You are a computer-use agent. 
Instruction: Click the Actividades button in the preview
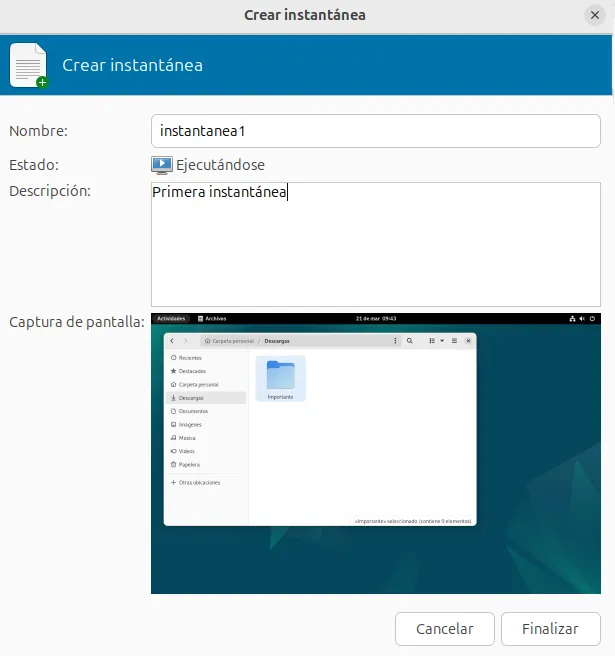172,318
